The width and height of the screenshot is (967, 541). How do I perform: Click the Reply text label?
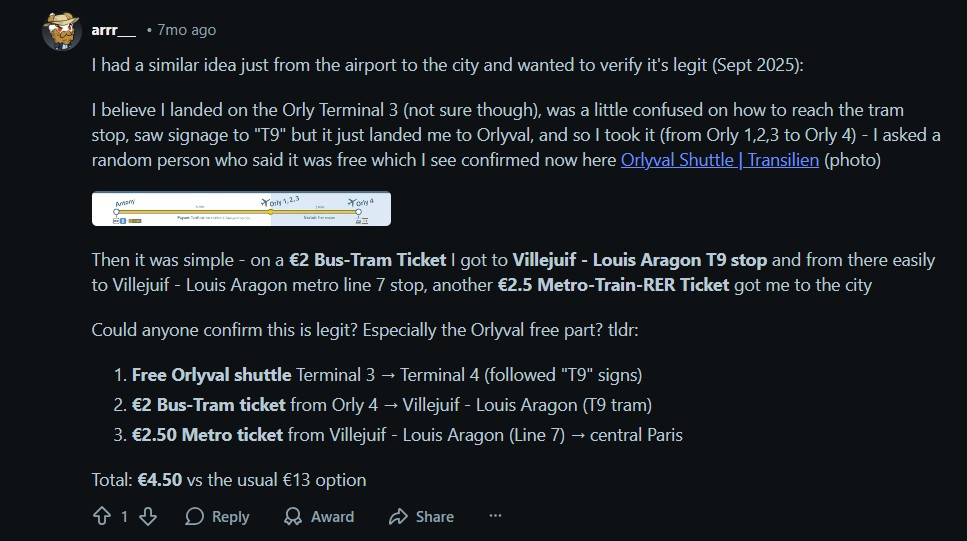coord(230,517)
